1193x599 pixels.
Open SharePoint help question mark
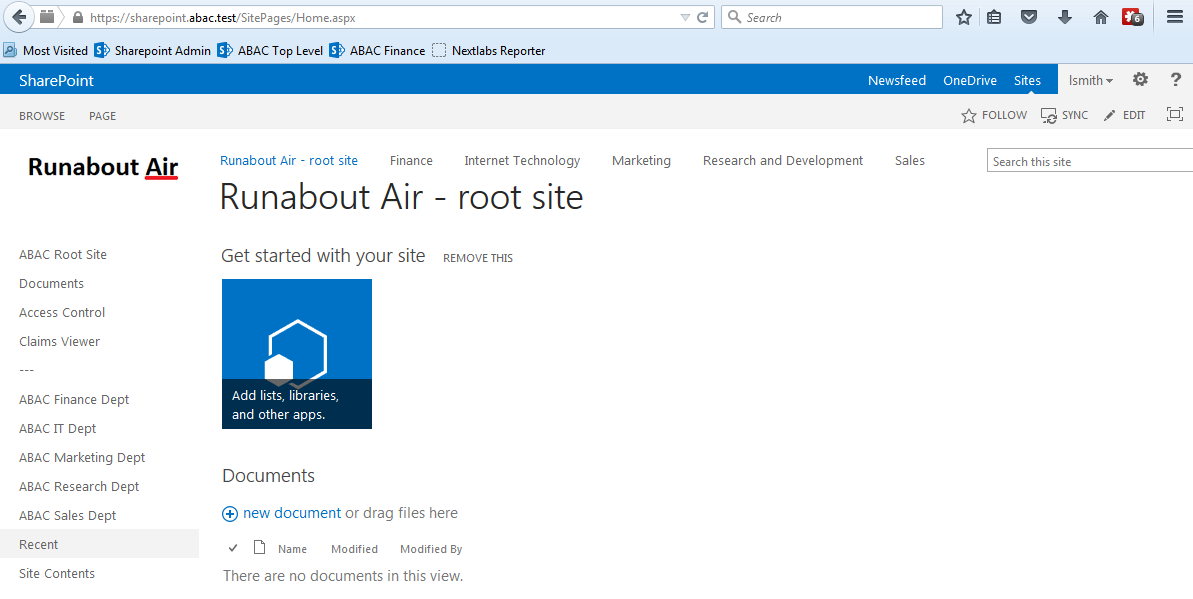[x=1176, y=79]
